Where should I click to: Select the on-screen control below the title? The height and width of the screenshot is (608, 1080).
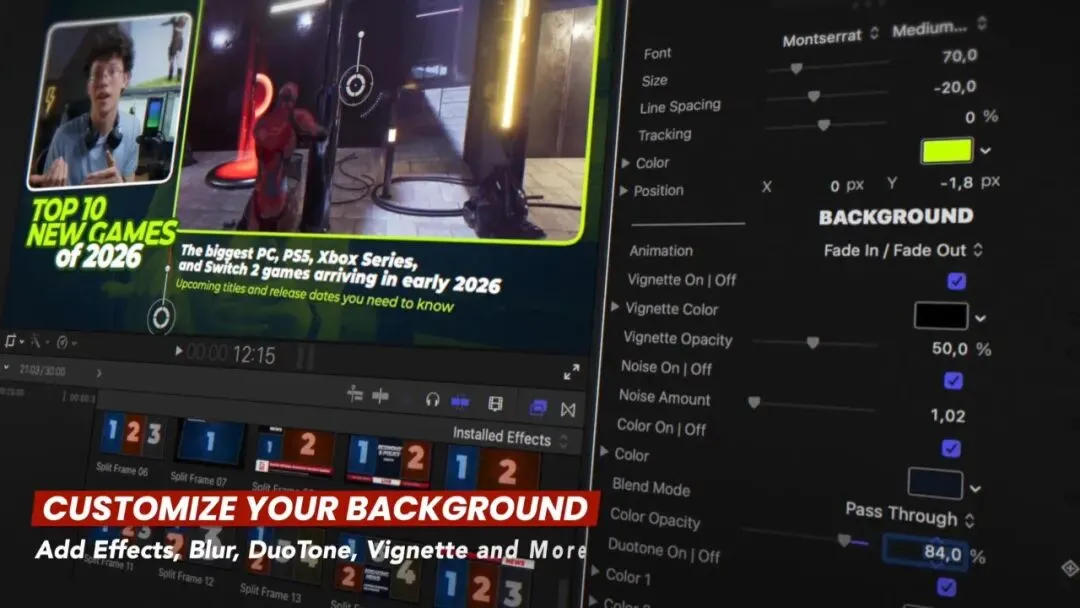[161, 317]
